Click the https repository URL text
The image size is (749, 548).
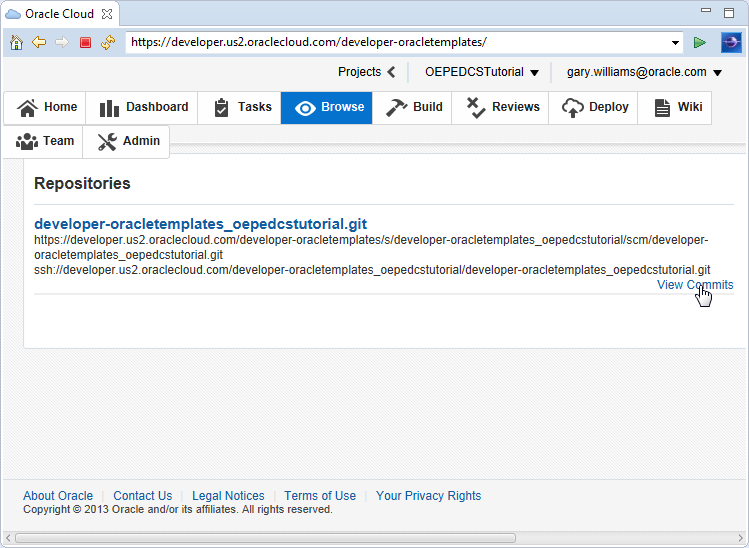pos(371,247)
